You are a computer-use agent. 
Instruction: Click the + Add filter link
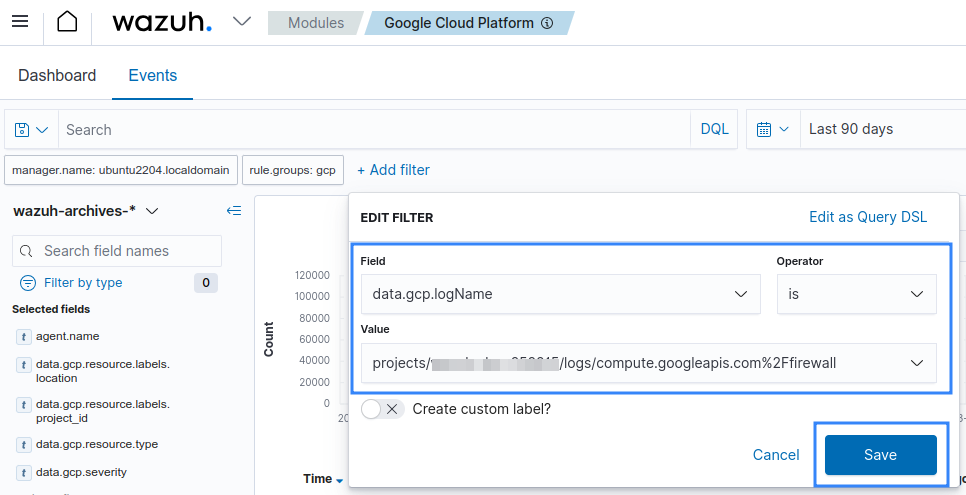(393, 170)
